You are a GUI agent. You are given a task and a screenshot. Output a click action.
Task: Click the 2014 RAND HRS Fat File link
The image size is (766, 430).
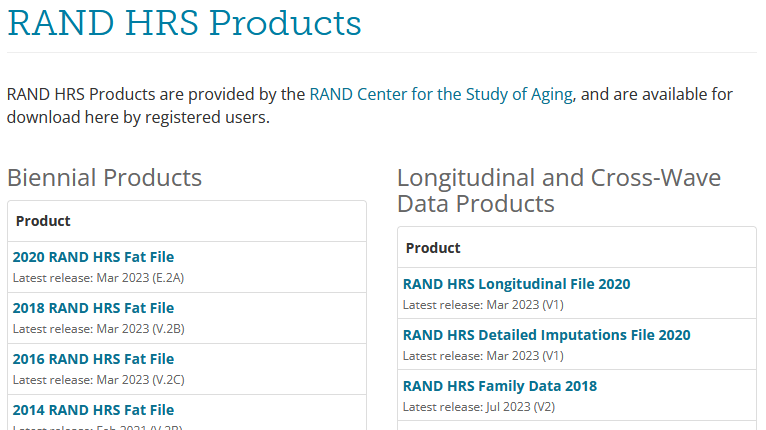click(x=93, y=410)
